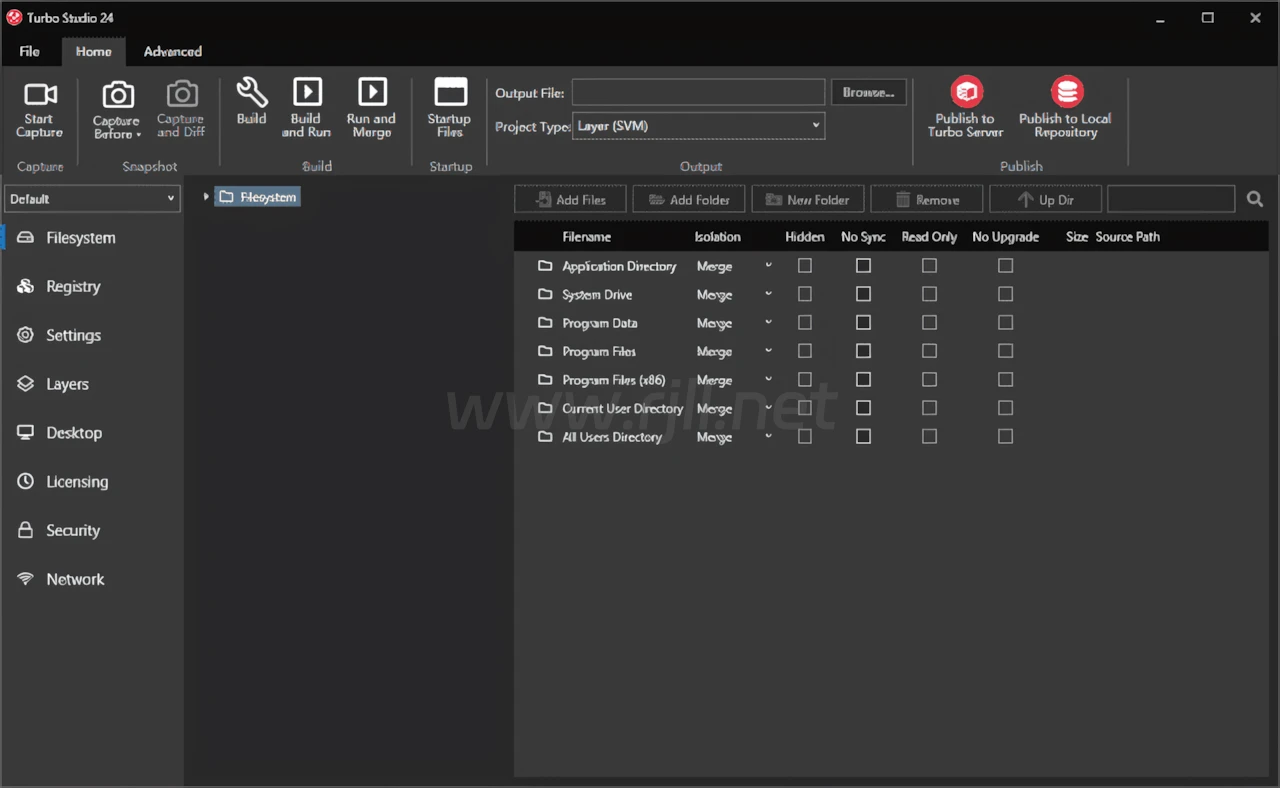
Task: Toggle Hidden checkbox for Application Directory
Action: pyautogui.click(x=805, y=266)
